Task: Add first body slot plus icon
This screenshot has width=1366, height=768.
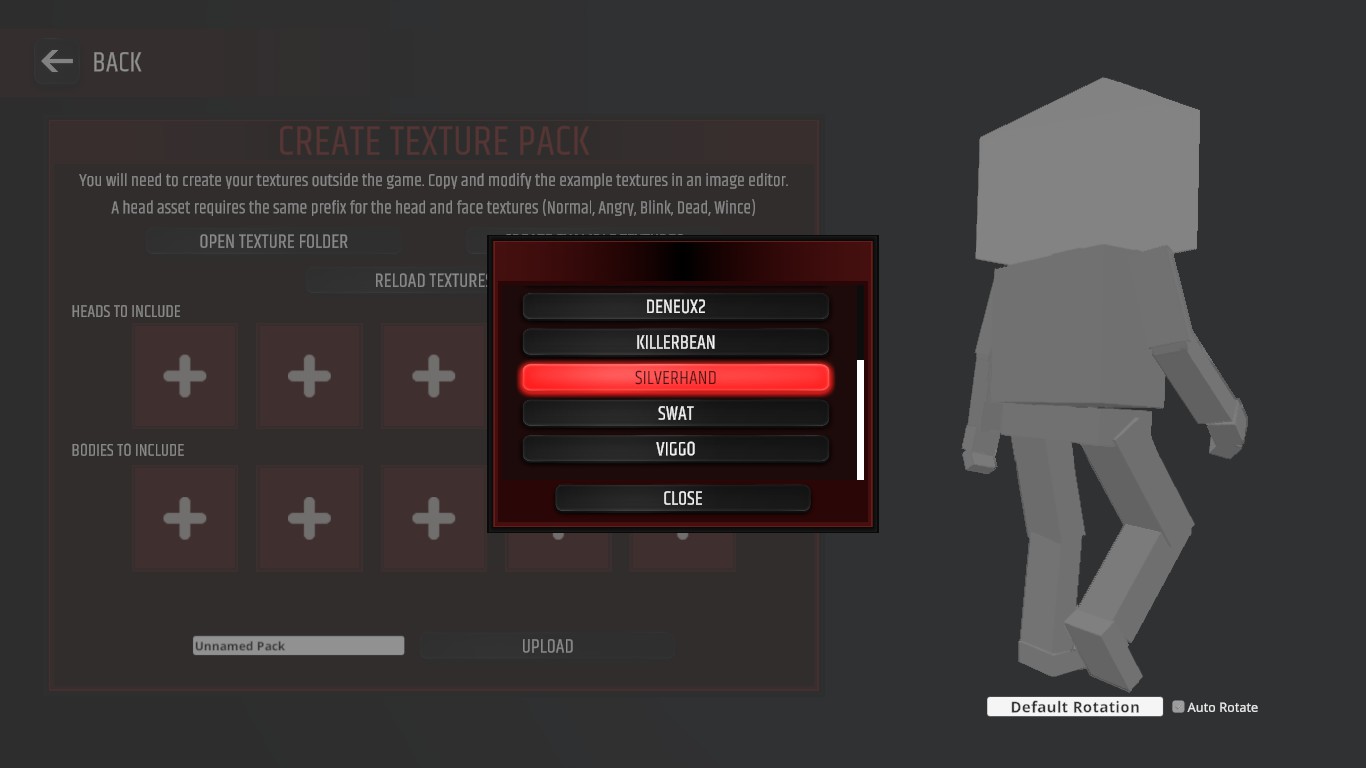Action: coord(185,518)
